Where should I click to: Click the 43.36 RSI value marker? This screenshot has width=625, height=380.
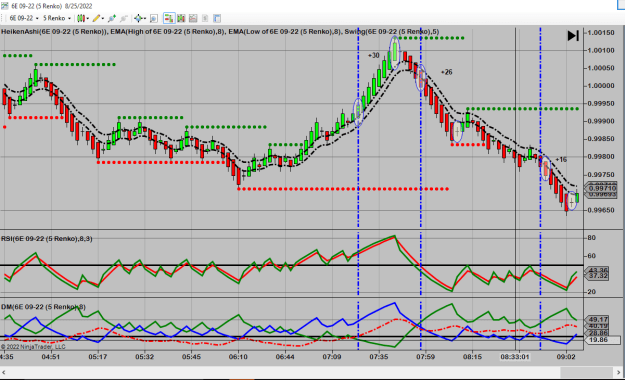tap(597, 270)
